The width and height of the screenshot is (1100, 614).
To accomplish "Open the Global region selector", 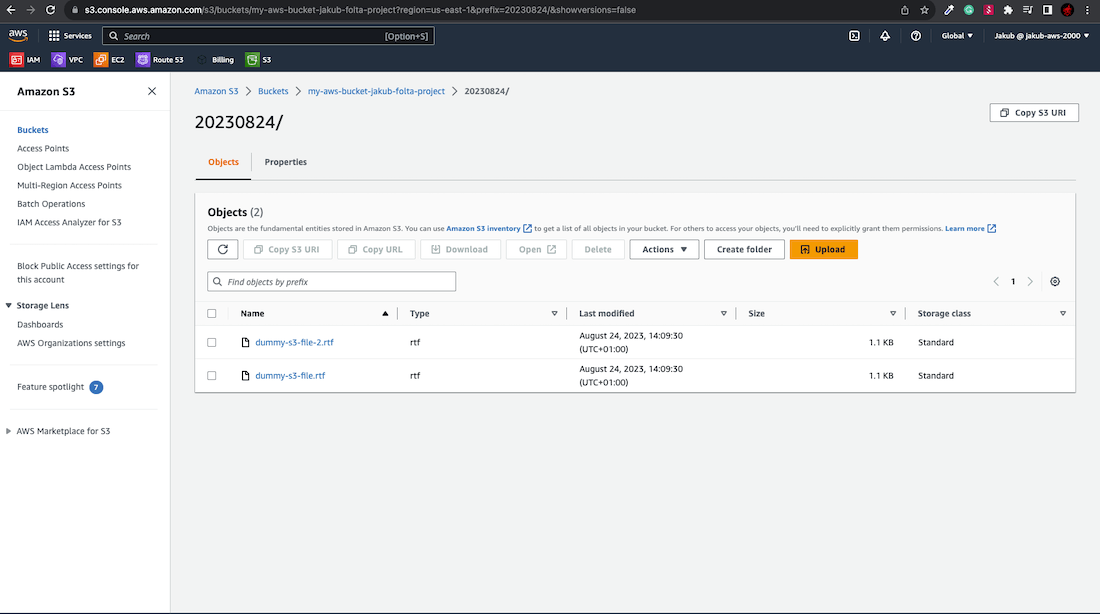I will point(957,36).
